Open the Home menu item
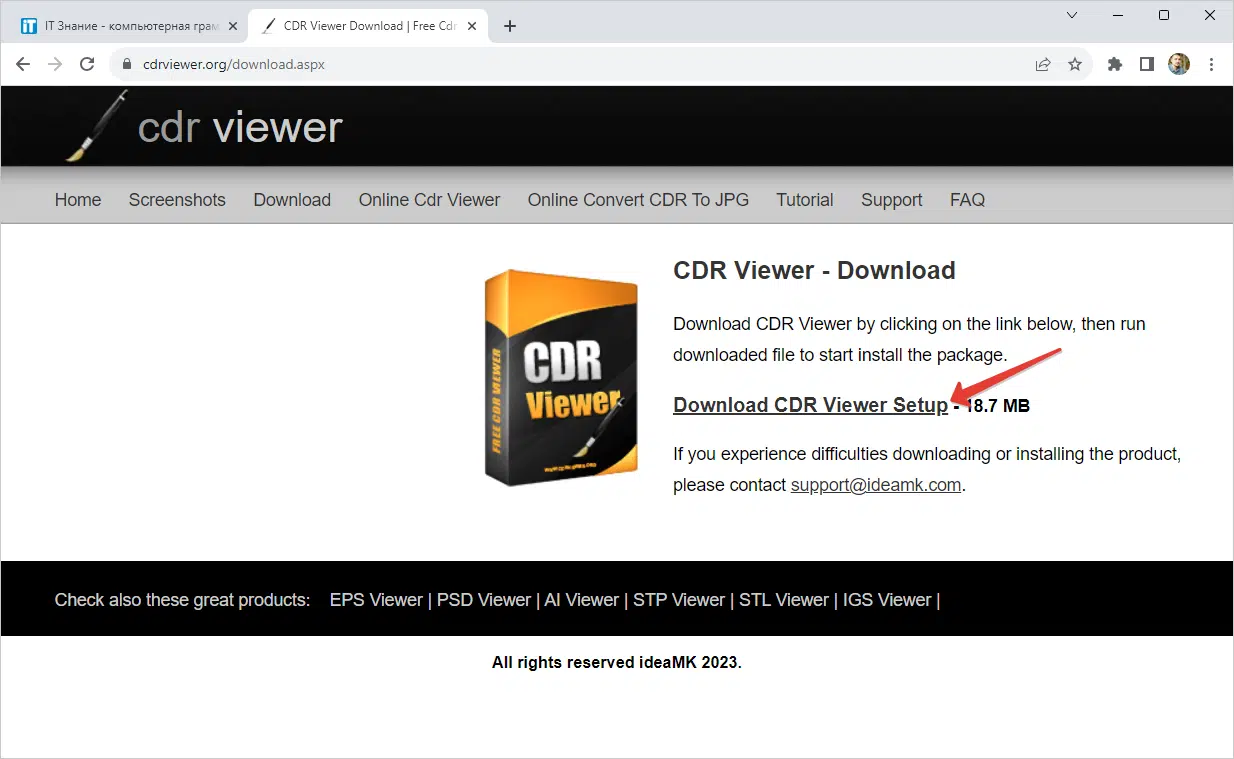This screenshot has width=1234, height=759. 78,200
